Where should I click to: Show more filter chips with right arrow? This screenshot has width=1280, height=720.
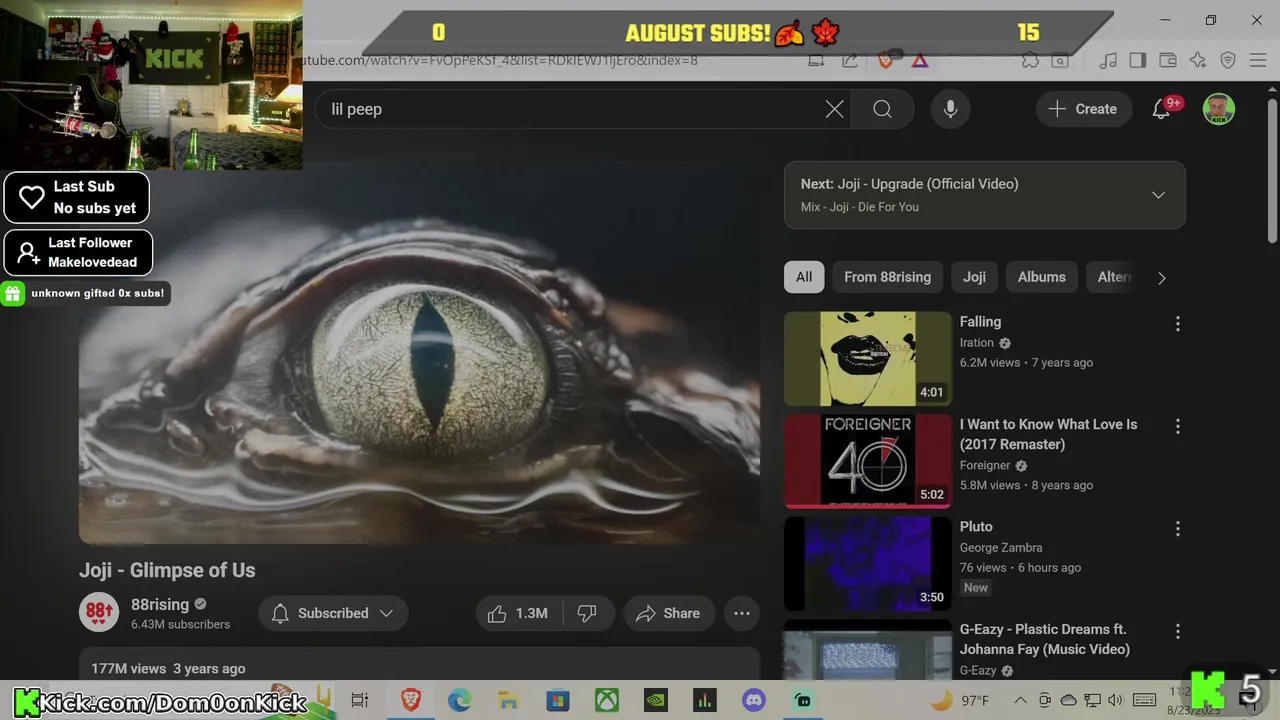point(1161,278)
